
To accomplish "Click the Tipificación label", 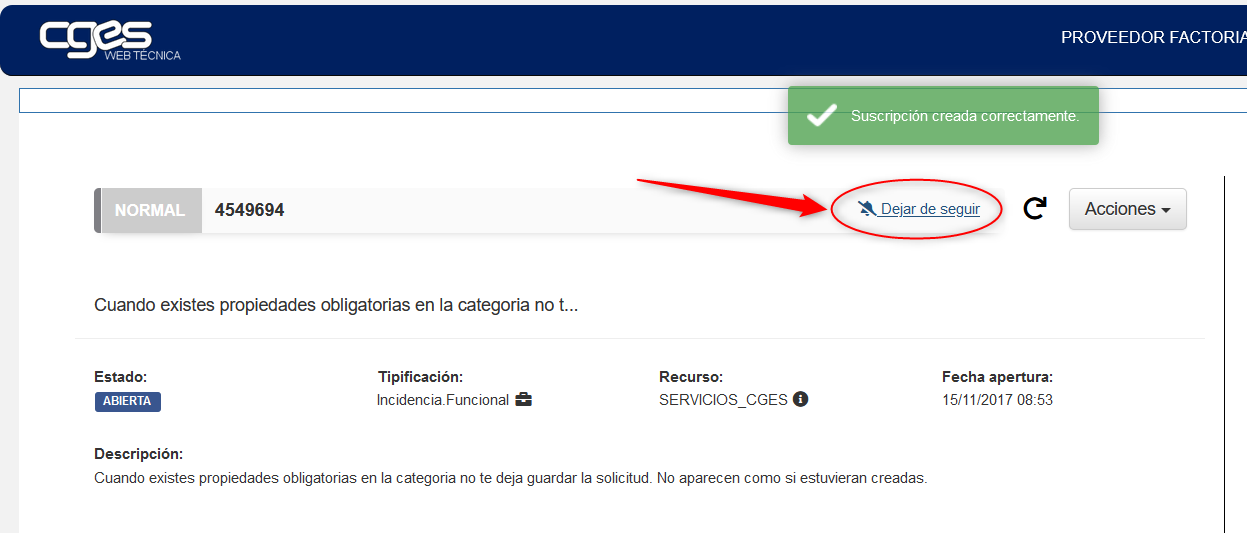I will tap(420, 377).
